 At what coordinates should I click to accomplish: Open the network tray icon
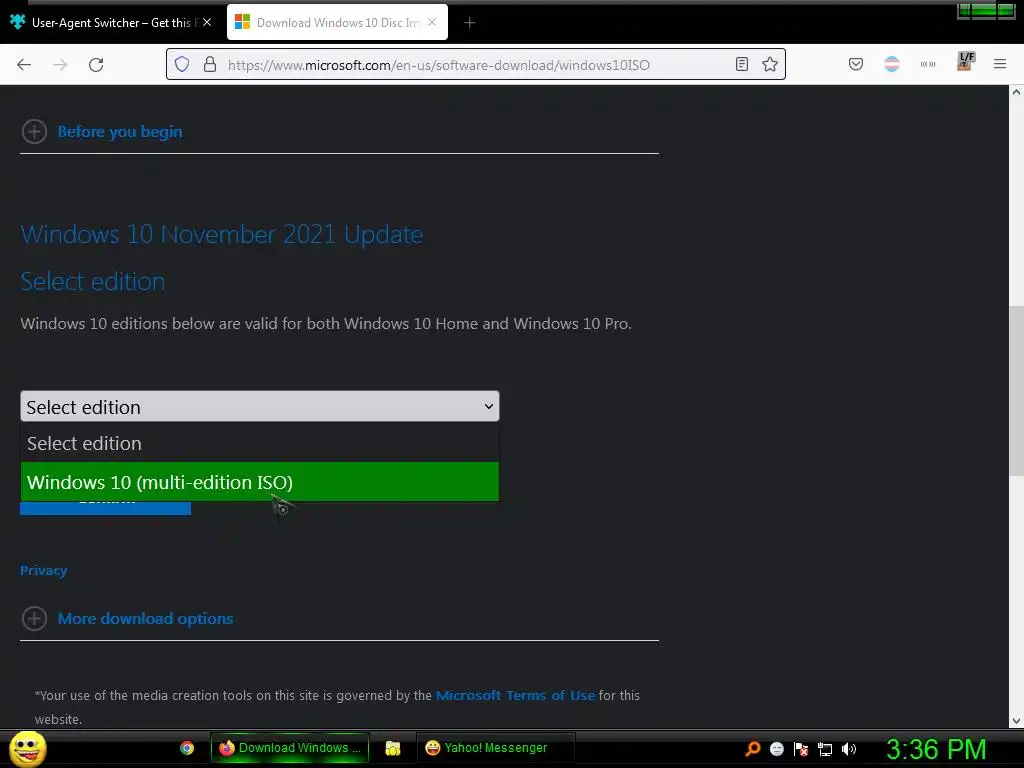click(x=825, y=750)
